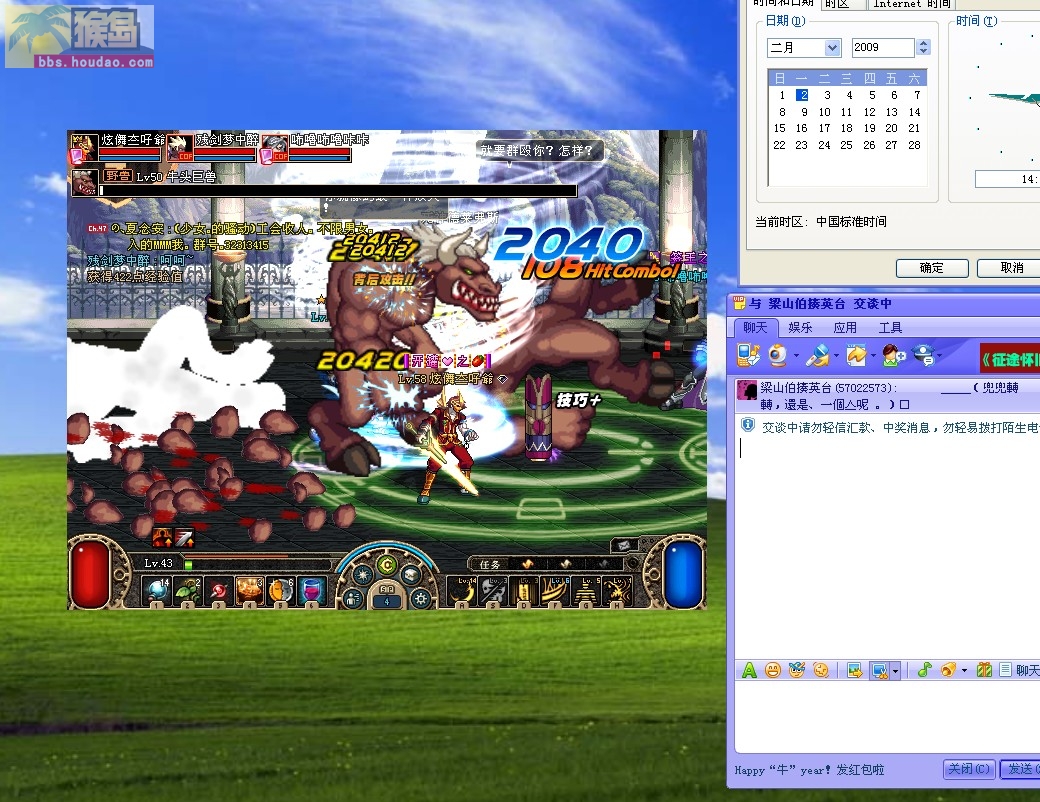Click the 关闭(C) button in QQ chat

pyautogui.click(x=969, y=769)
